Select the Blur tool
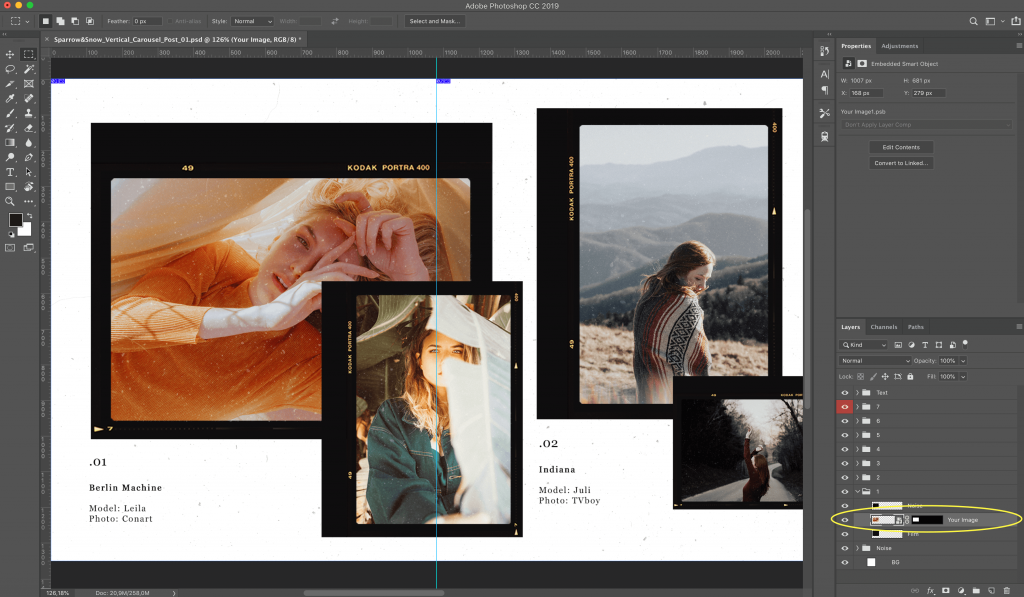 29,142
